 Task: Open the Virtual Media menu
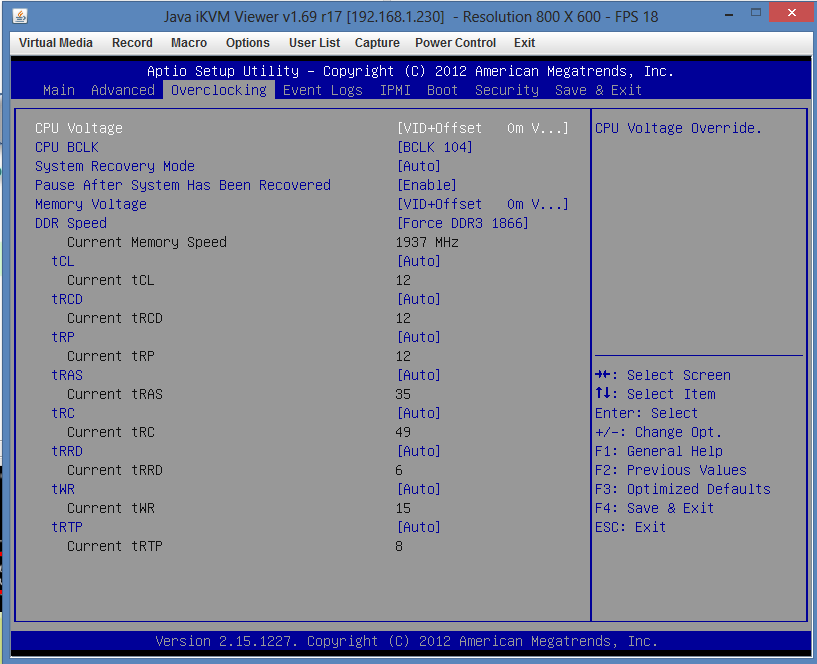pos(56,43)
